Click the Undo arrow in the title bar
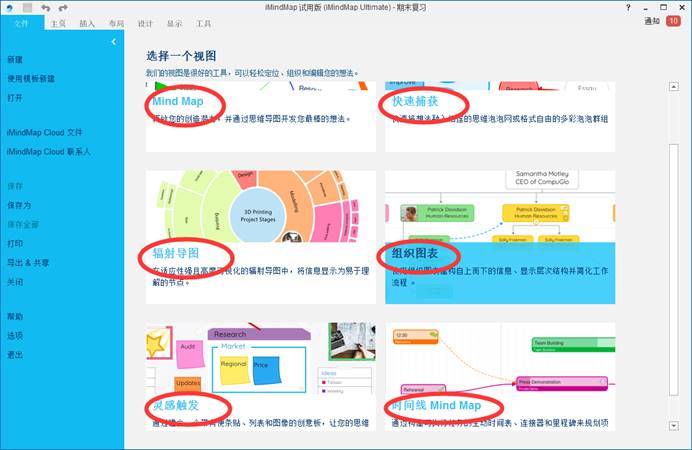692x450 pixels. coord(45,8)
